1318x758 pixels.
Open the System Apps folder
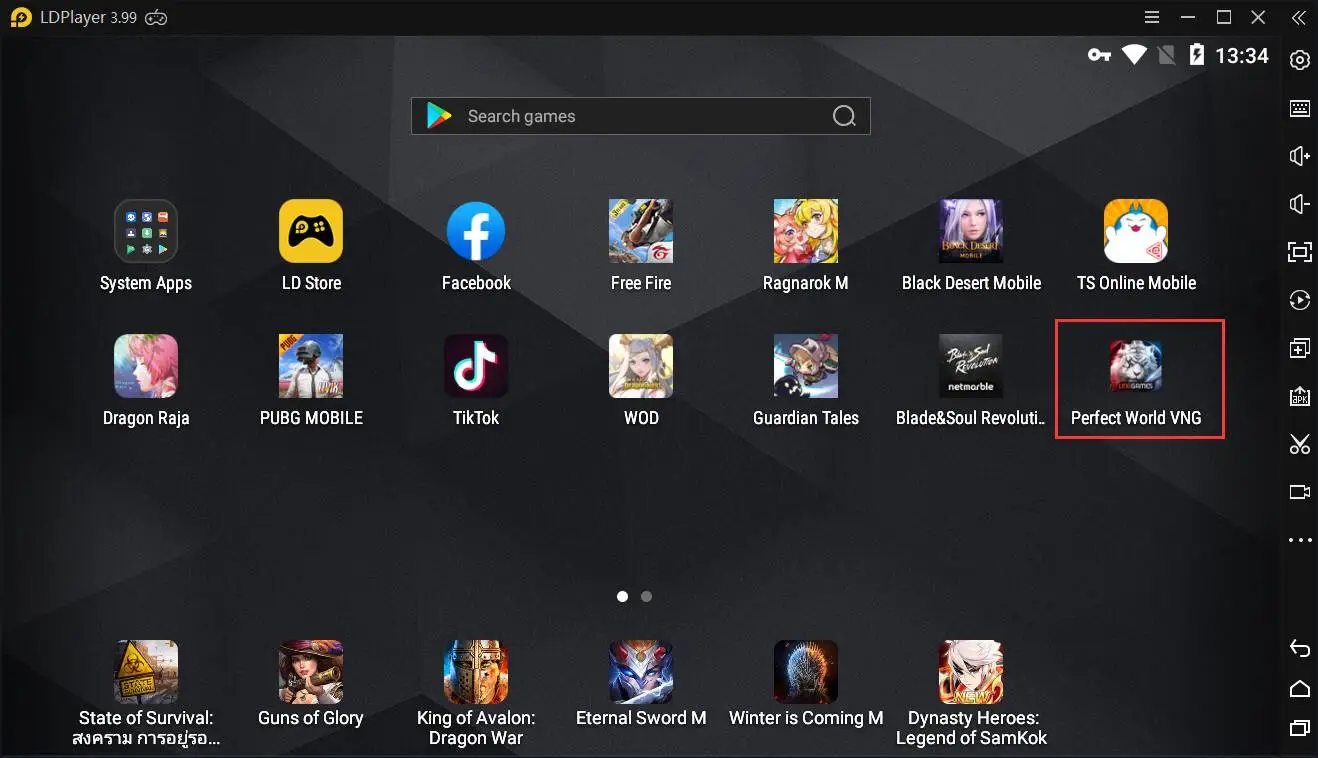(146, 231)
